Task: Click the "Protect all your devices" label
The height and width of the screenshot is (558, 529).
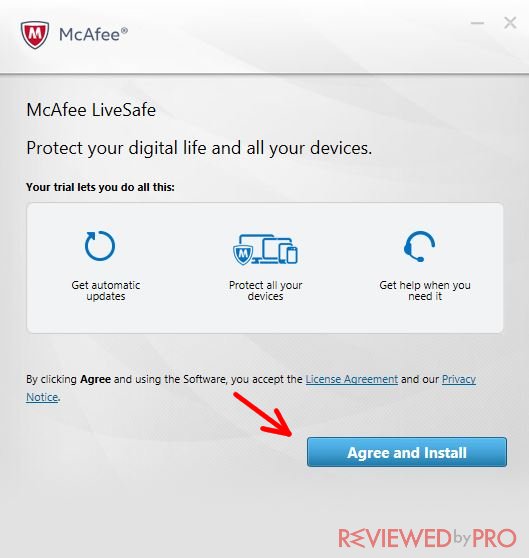Action: 265,290
